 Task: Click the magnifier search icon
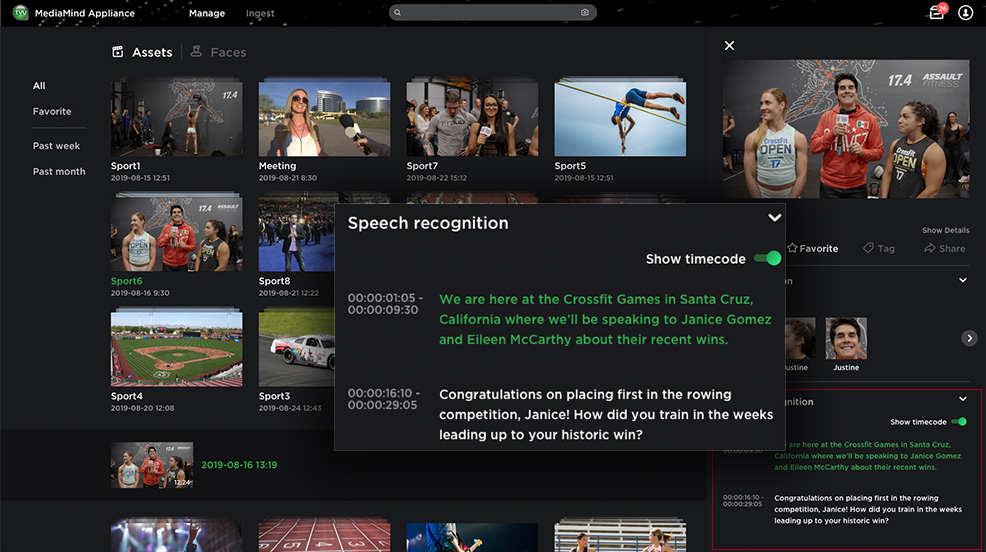(x=397, y=13)
